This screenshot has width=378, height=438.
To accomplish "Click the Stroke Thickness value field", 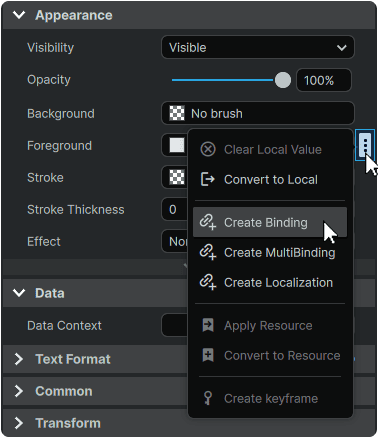I will coord(175,209).
